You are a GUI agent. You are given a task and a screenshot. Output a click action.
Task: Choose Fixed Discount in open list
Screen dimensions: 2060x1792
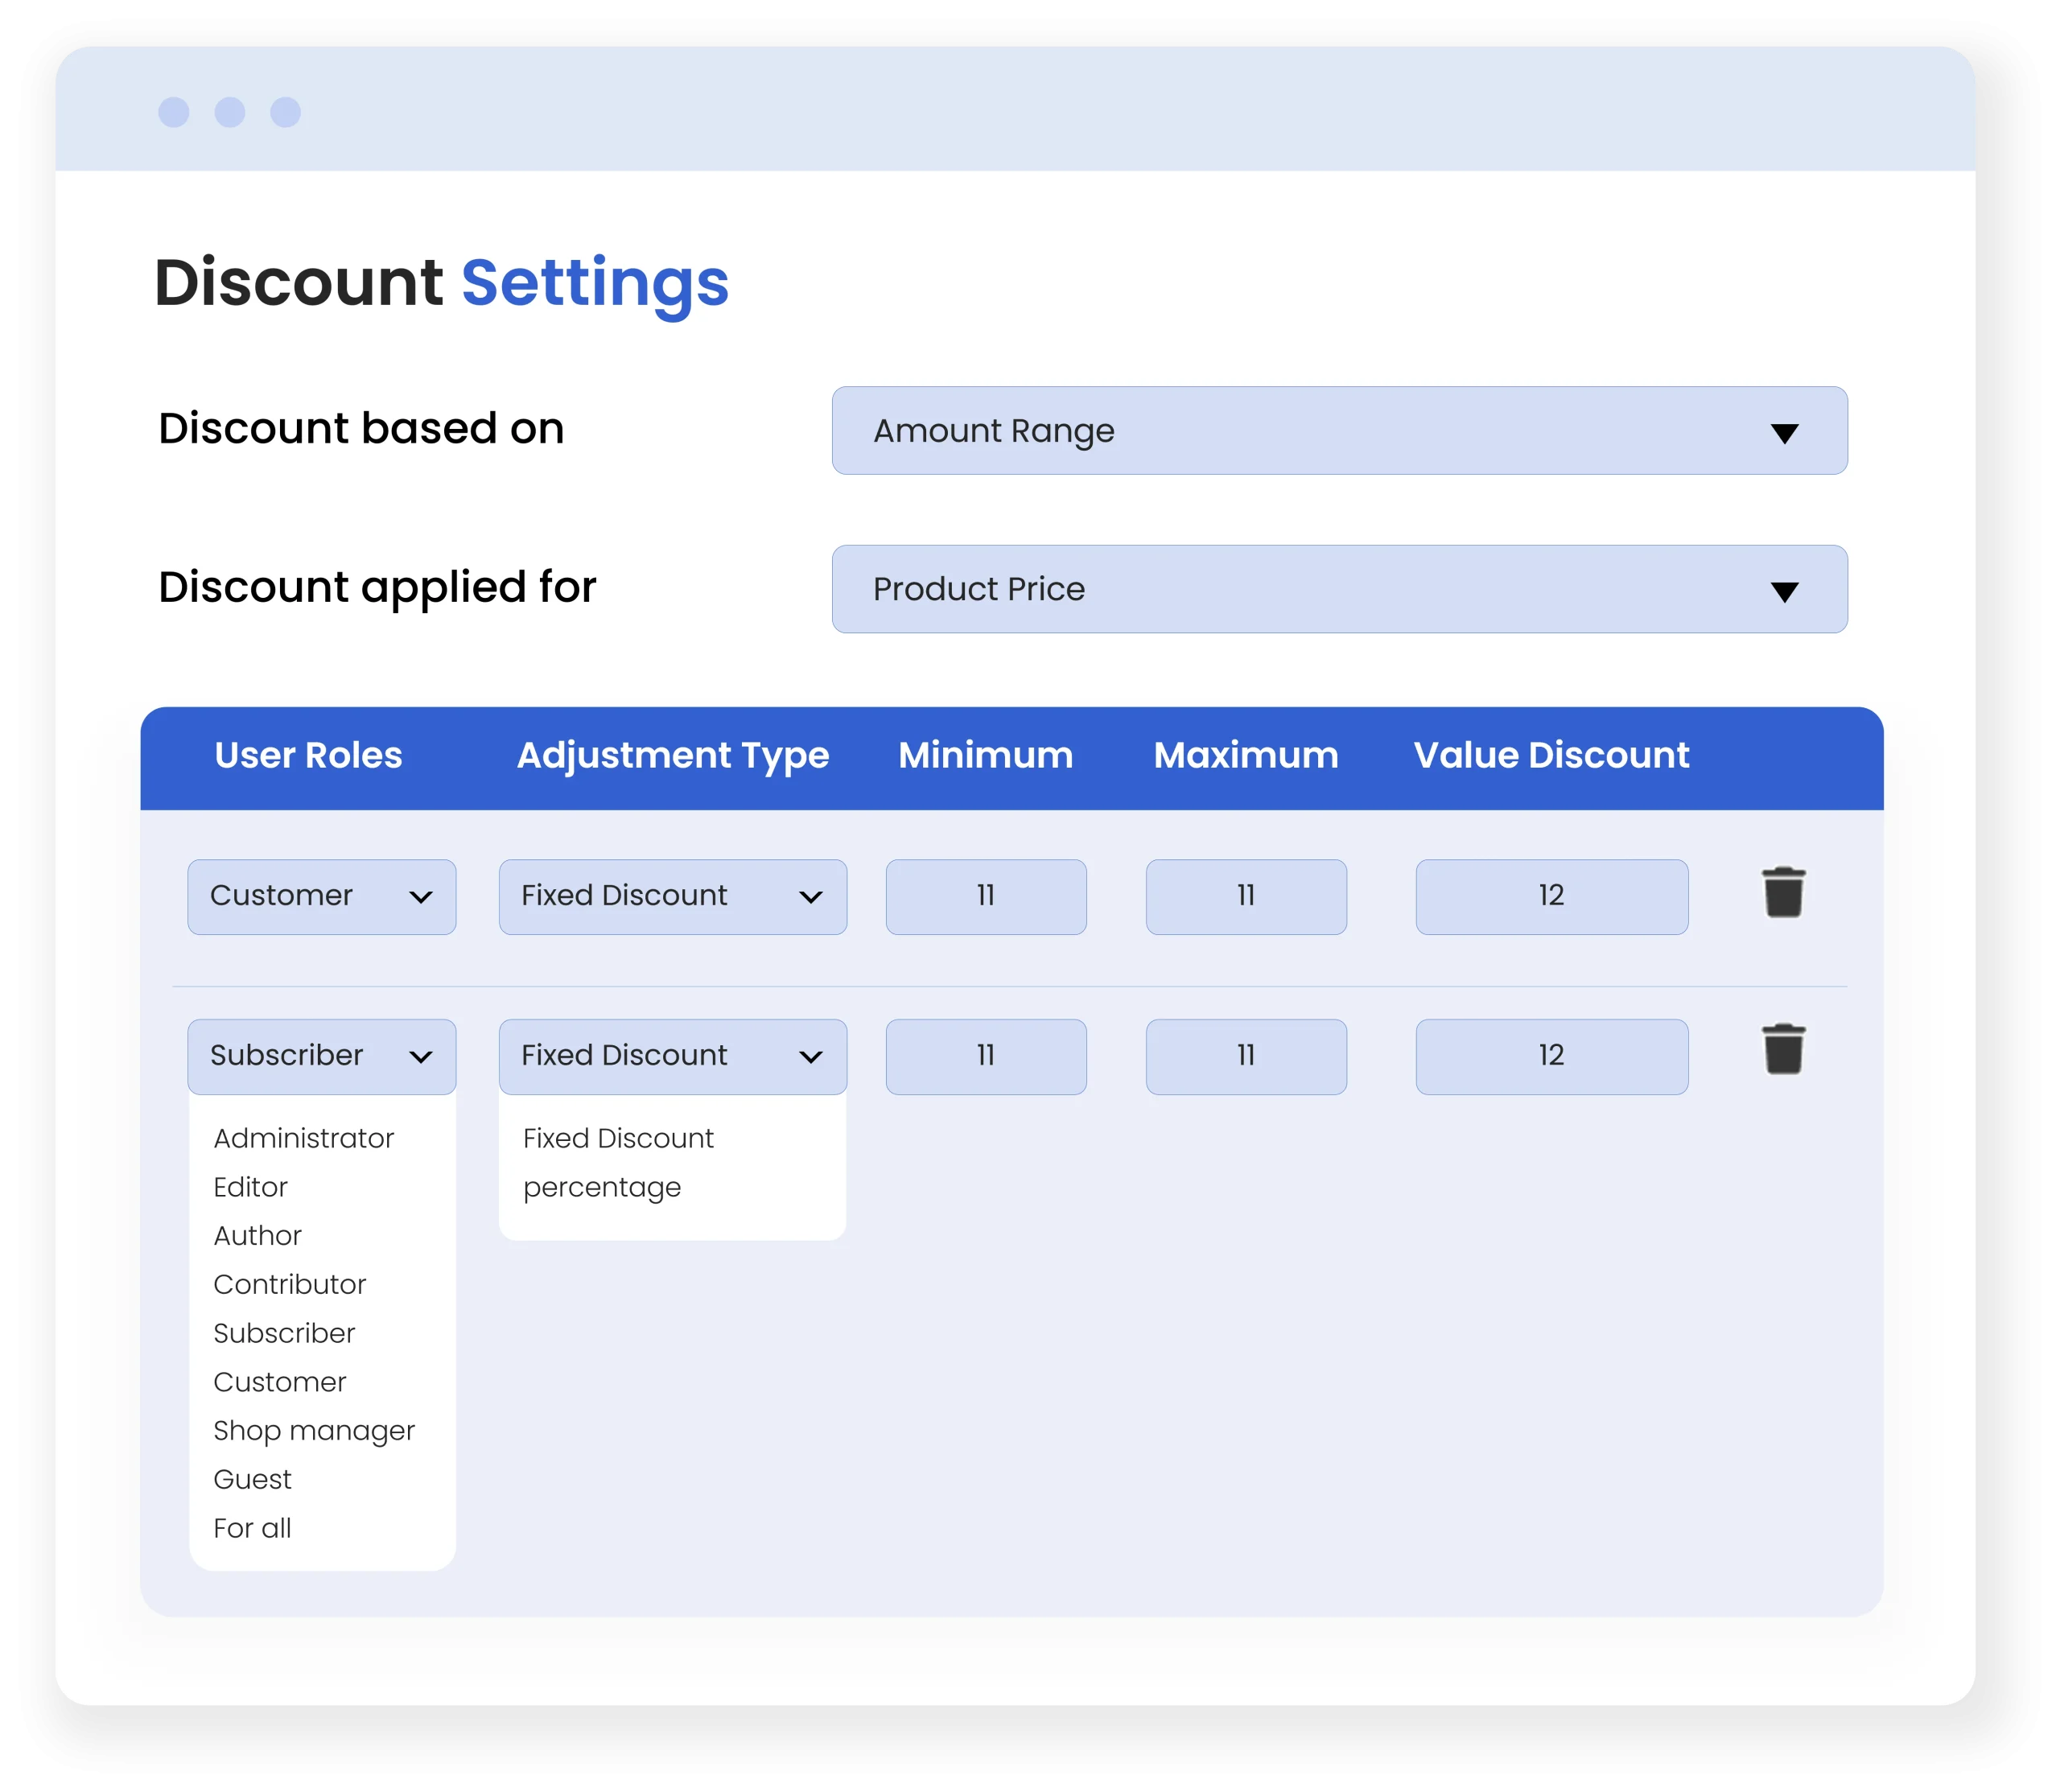click(x=617, y=1138)
